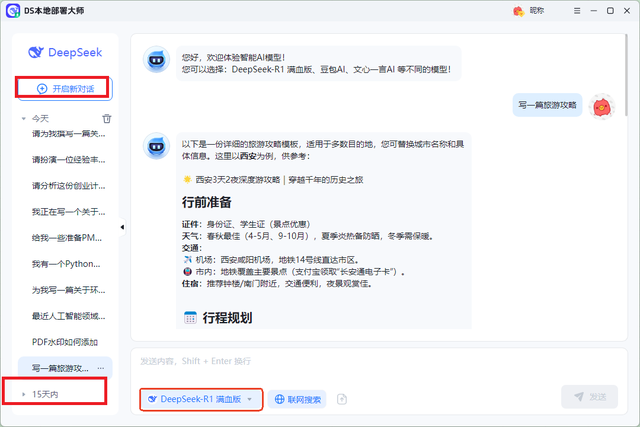
Task: Click the metro icon before 市内
Action: [x=187, y=271]
